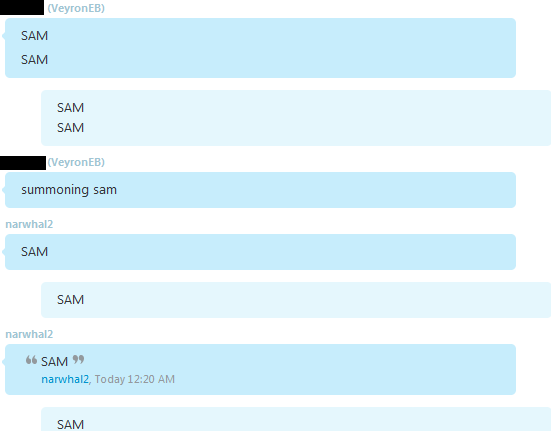This screenshot has height=431, width=551.
Task: Click narwhal2 name above the quoted message
Action: tap(29, 334)
